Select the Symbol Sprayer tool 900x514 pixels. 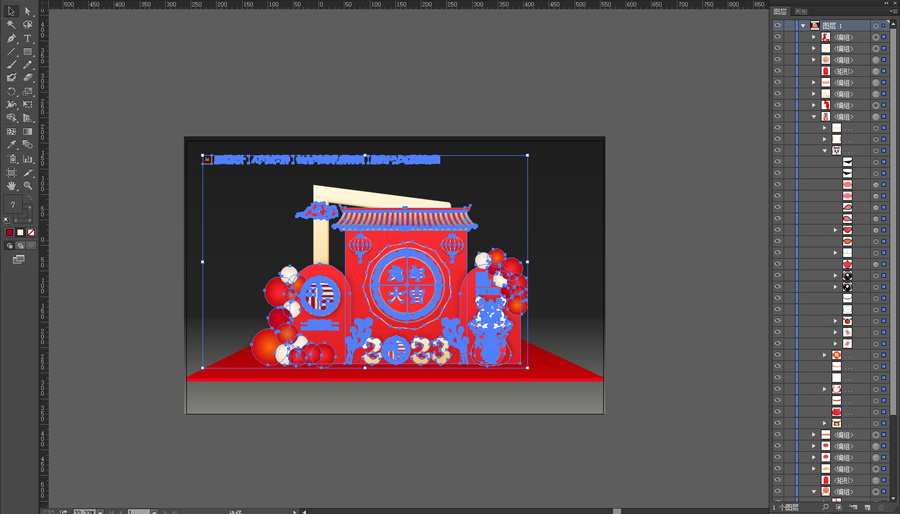click(11, 159)
